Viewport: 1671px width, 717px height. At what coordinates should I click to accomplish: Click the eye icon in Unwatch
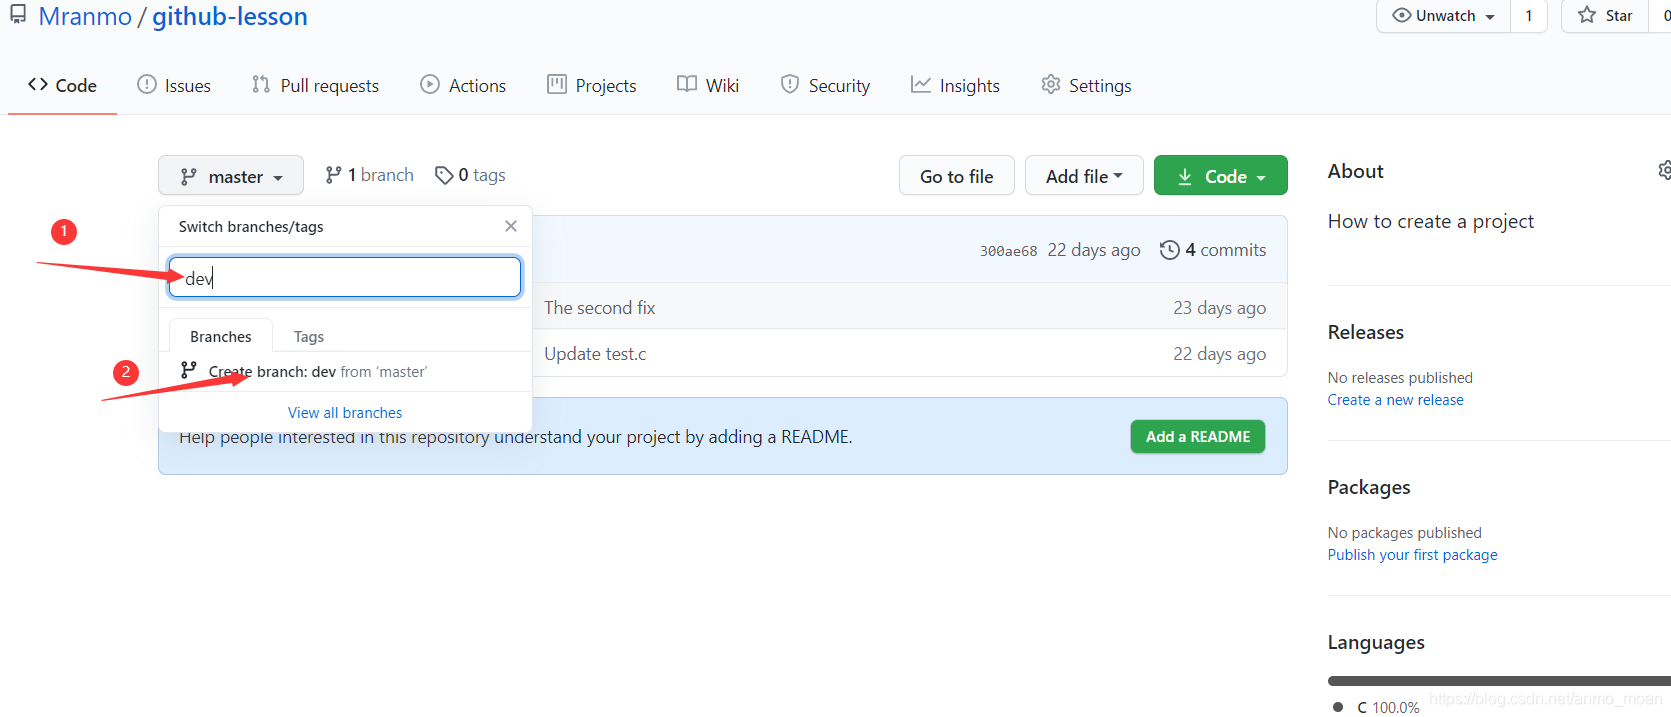tap(1402, 15)
